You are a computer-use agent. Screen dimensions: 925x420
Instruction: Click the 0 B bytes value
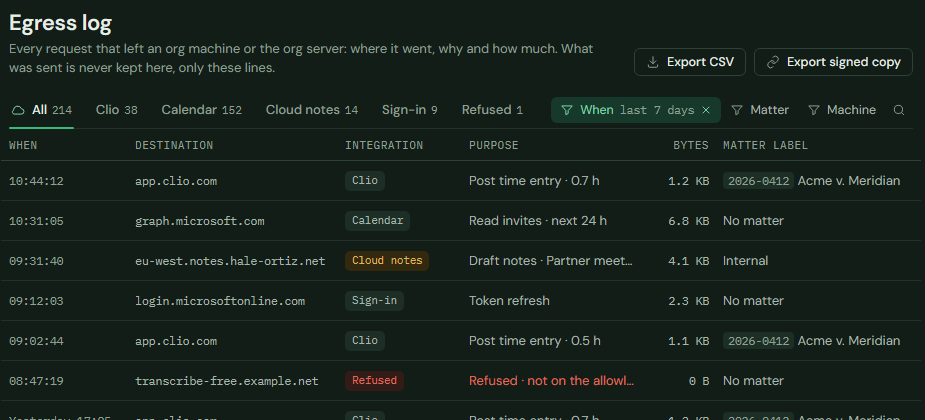698,381
